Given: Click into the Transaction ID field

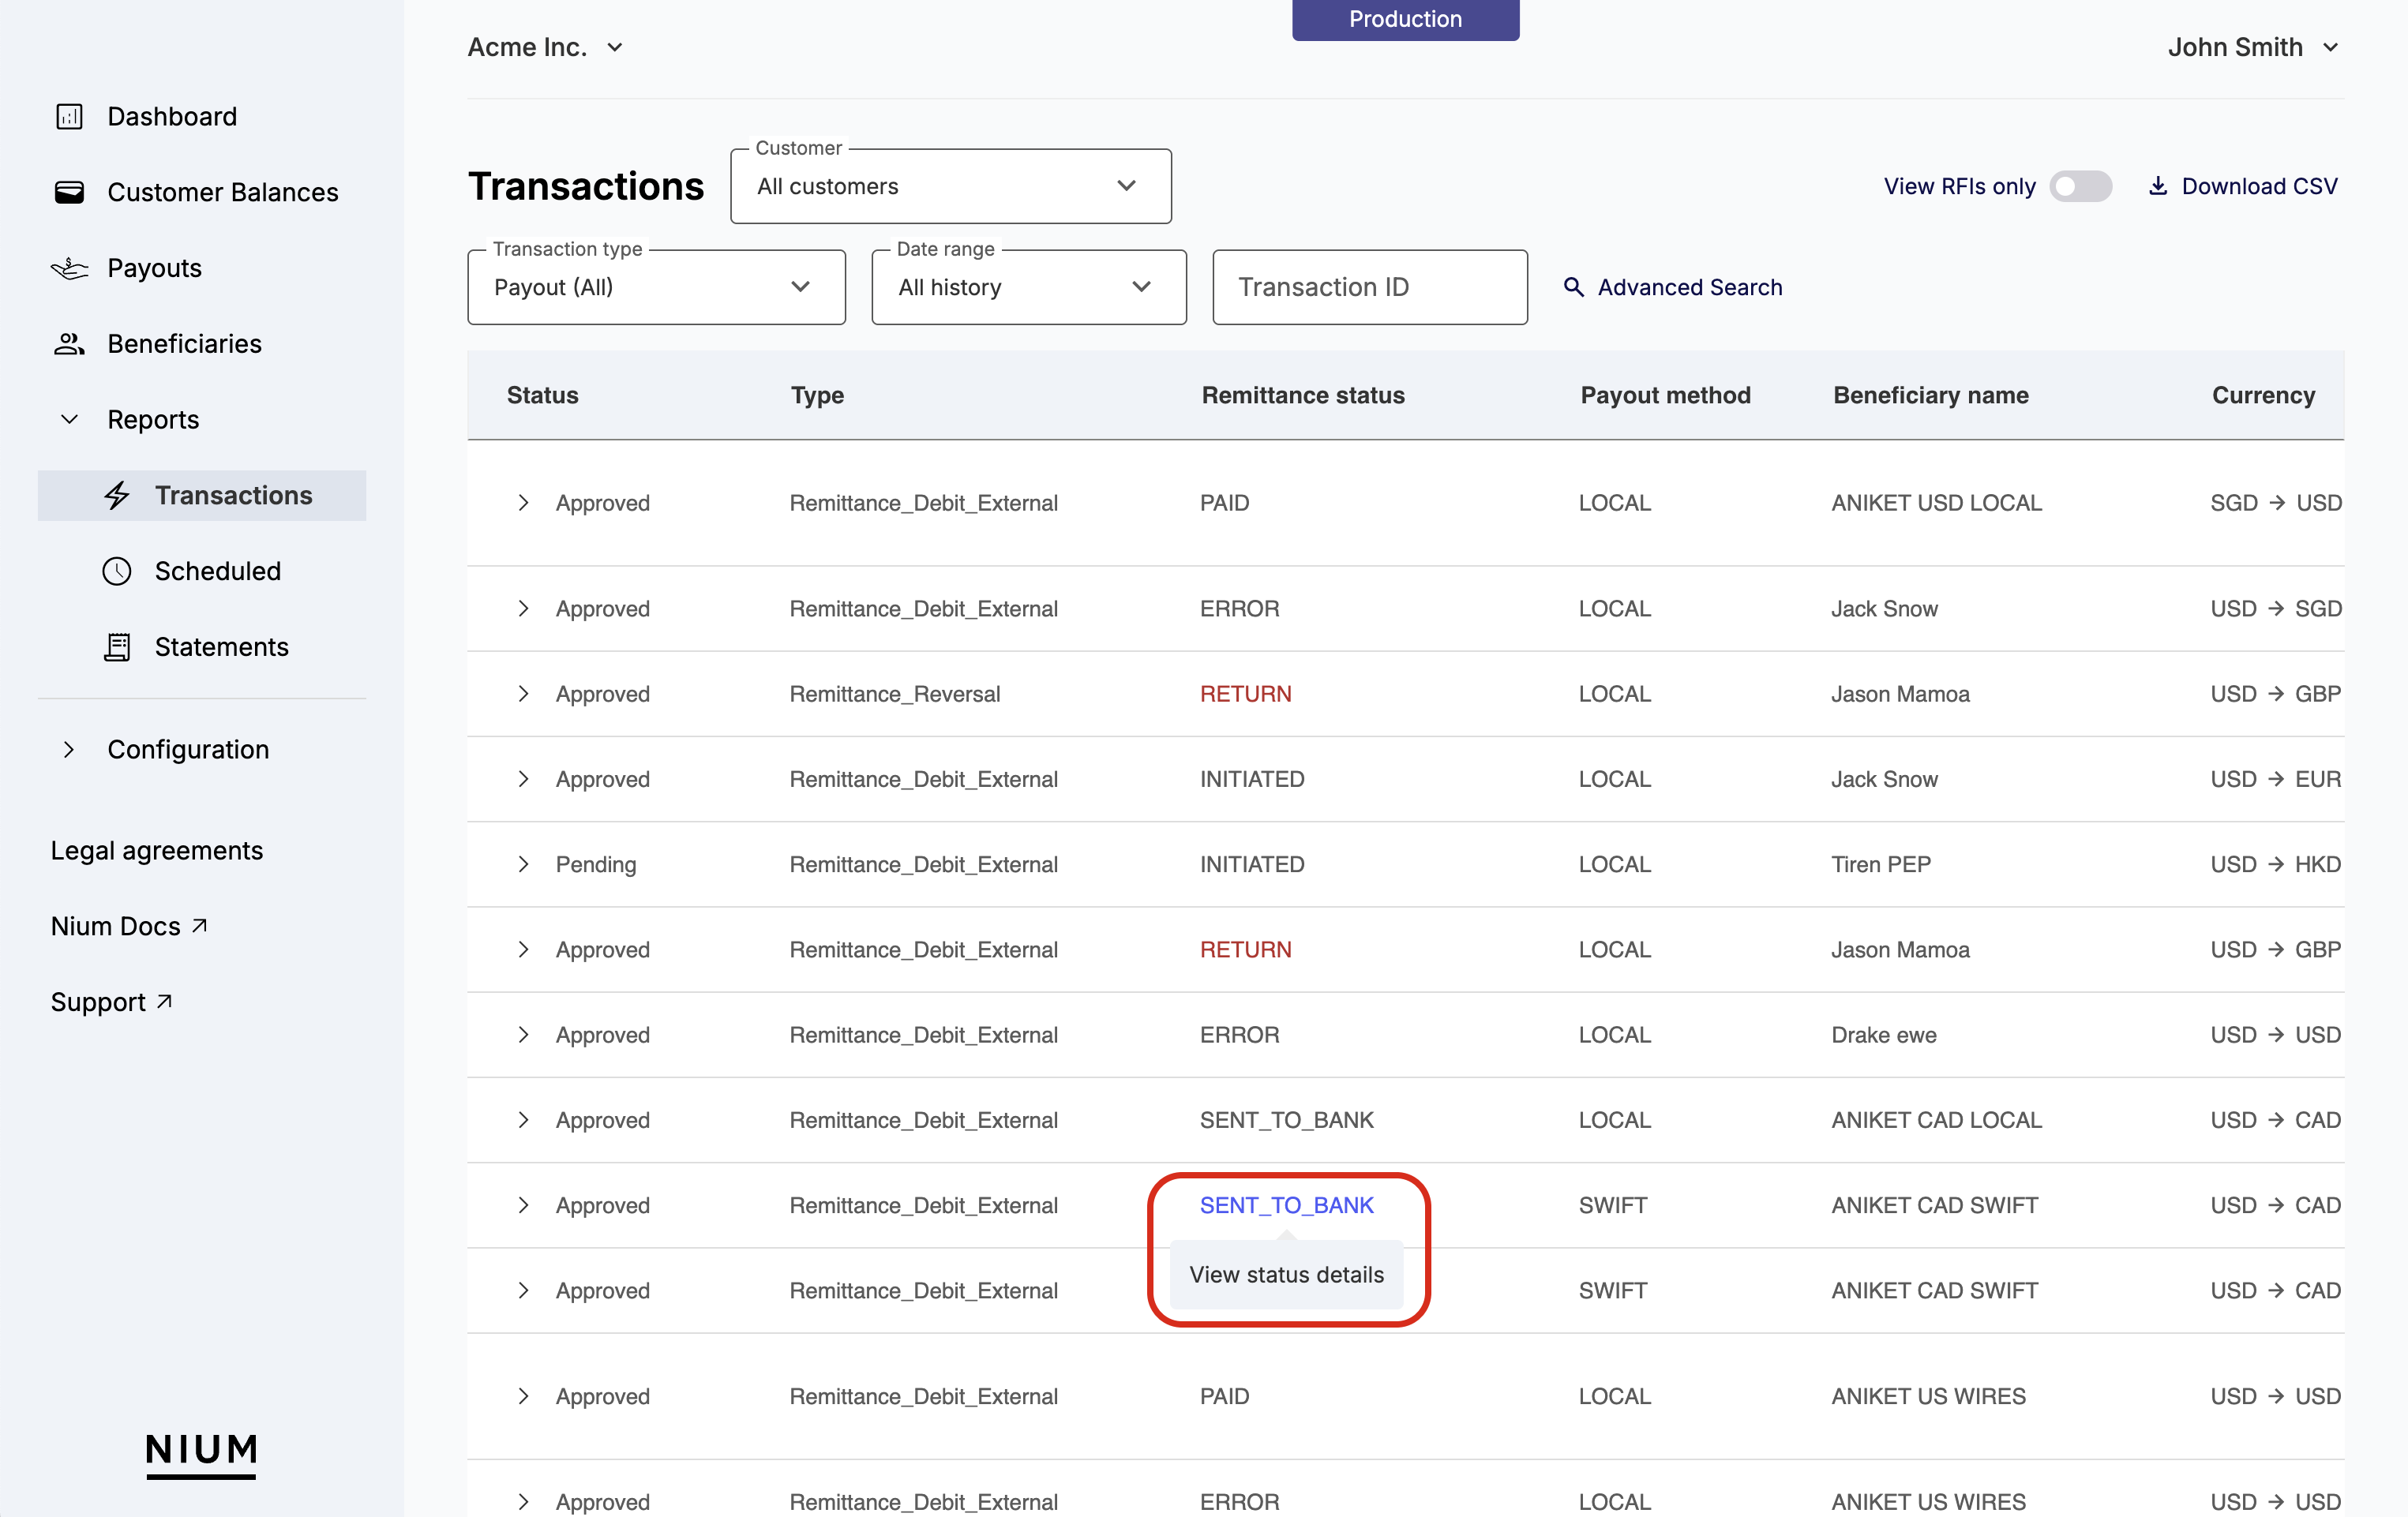Looking at the screenshot, I should pos(1369,288).
